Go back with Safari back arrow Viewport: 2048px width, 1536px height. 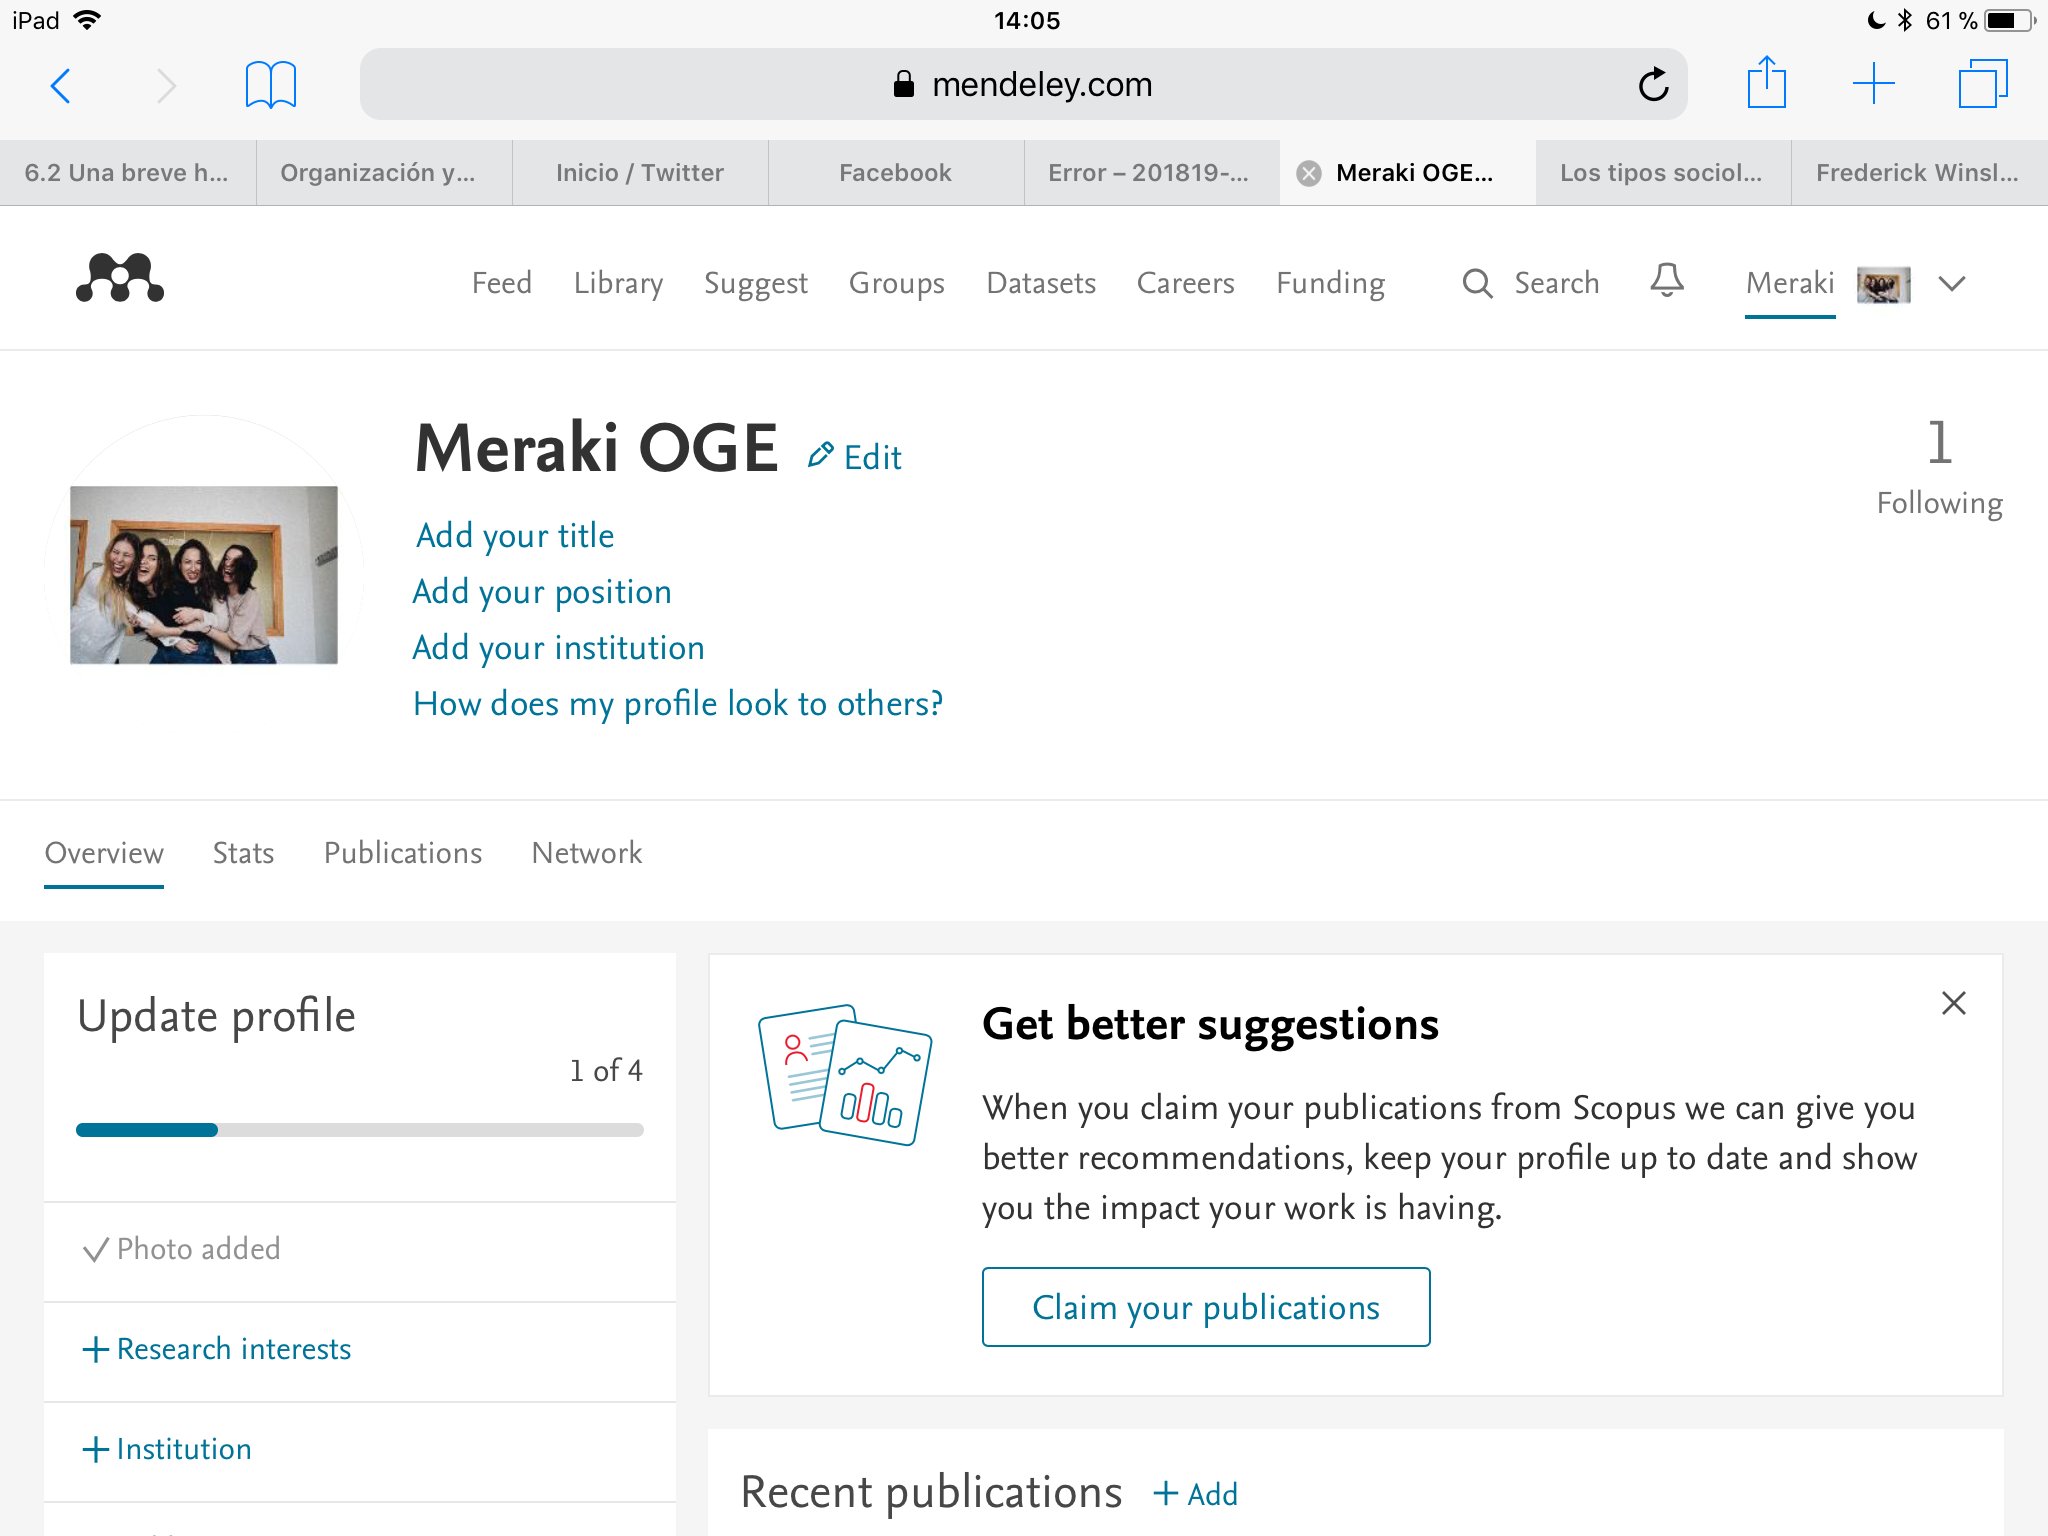(x=61, y=85)
